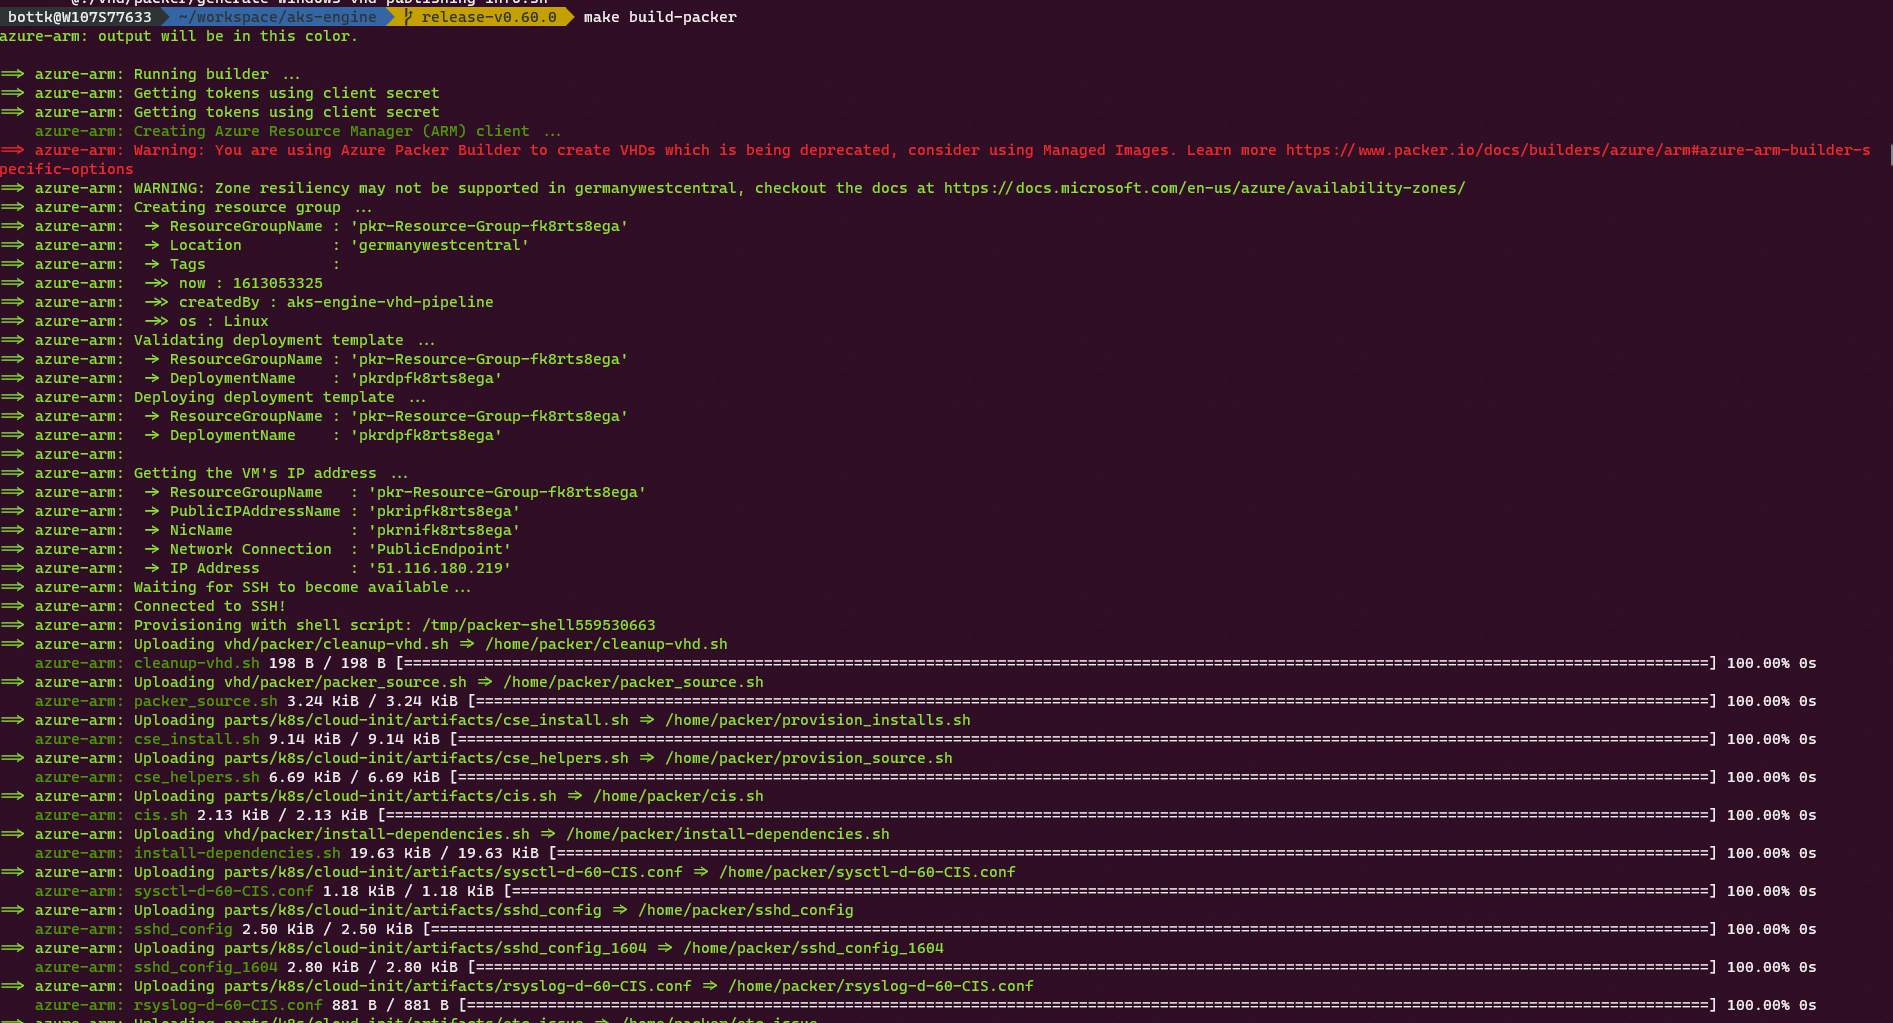Image resolution: width=1893 pixels, height=1023 pixels.
Task: Click PublicIPAddressName value 'pkripfk8rts8ega'
Action: [x=444, y=511]
